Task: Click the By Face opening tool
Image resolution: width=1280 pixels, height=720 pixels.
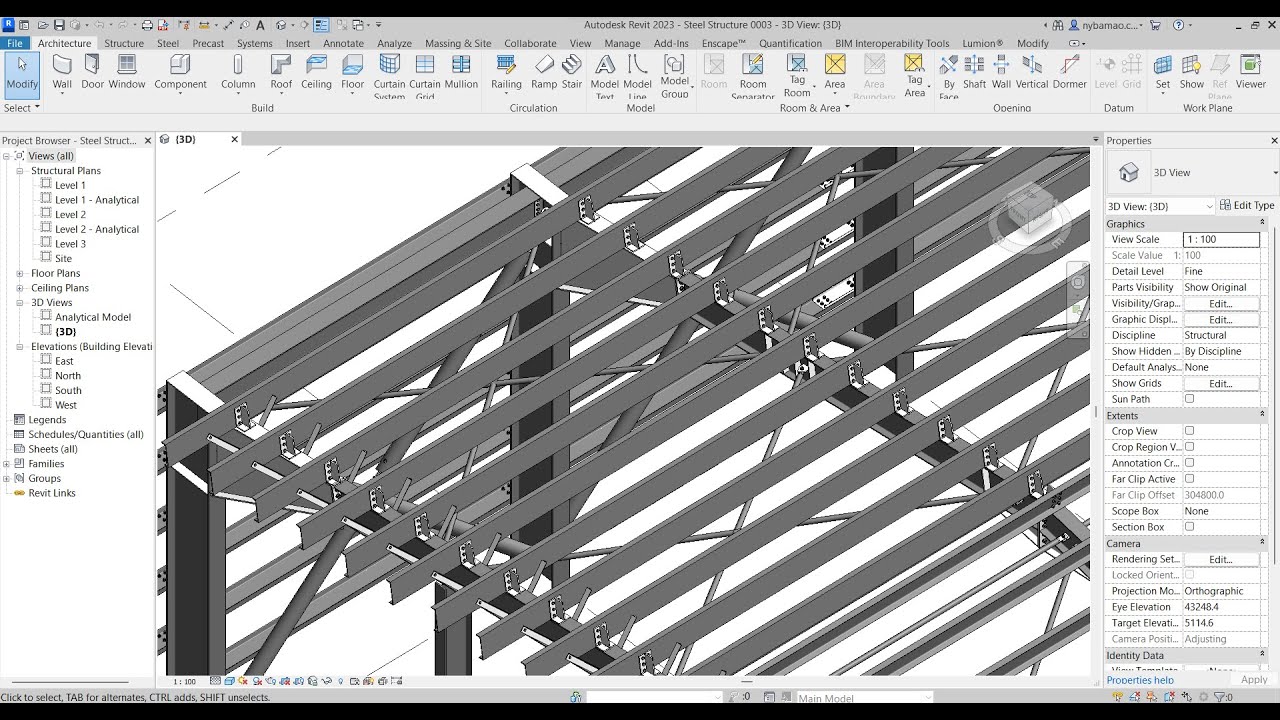Action: [949, 77]
